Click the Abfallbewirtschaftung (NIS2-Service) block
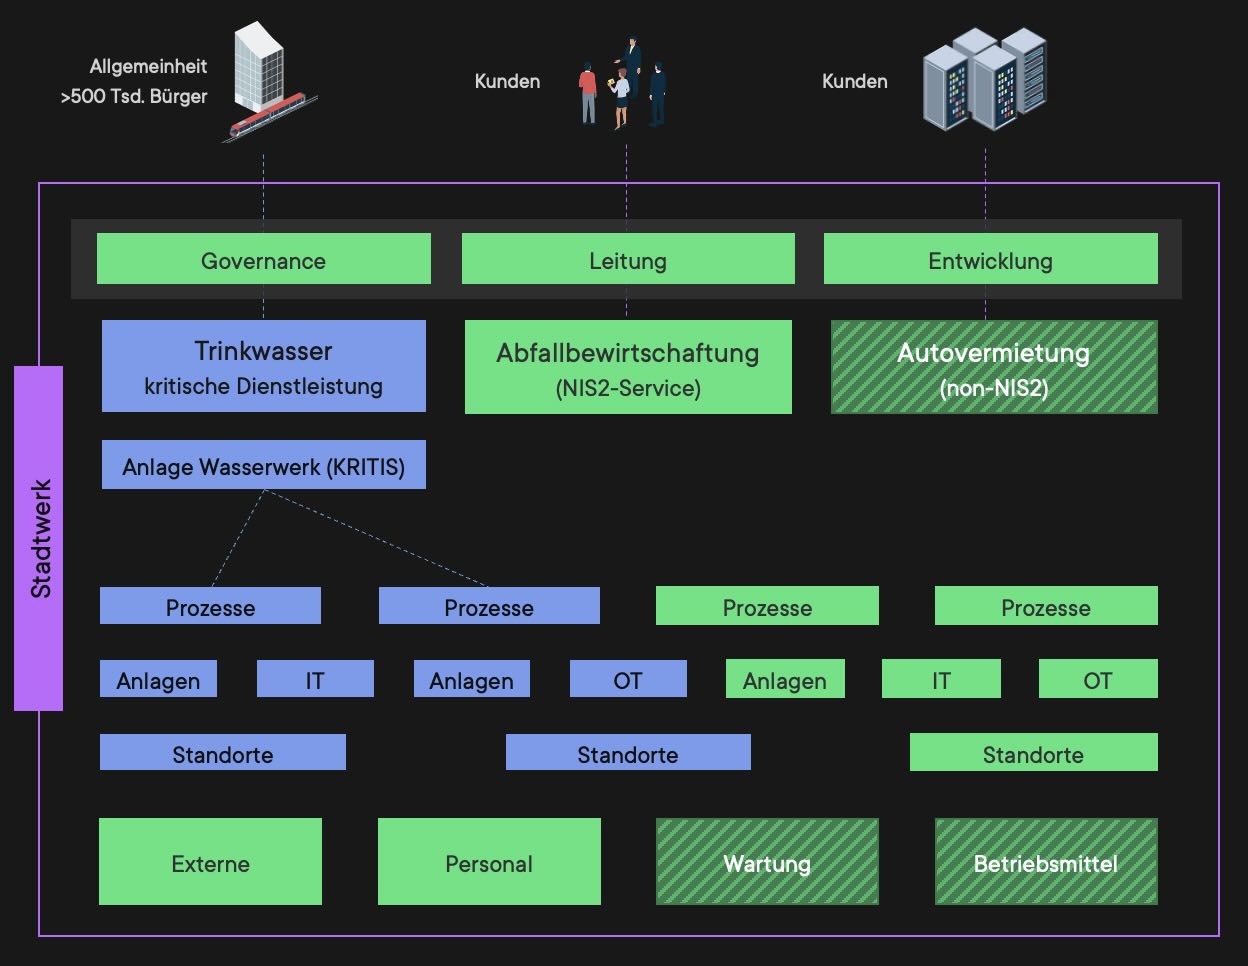Screen dimensions: 1248x966 click(x=628, y=367)
